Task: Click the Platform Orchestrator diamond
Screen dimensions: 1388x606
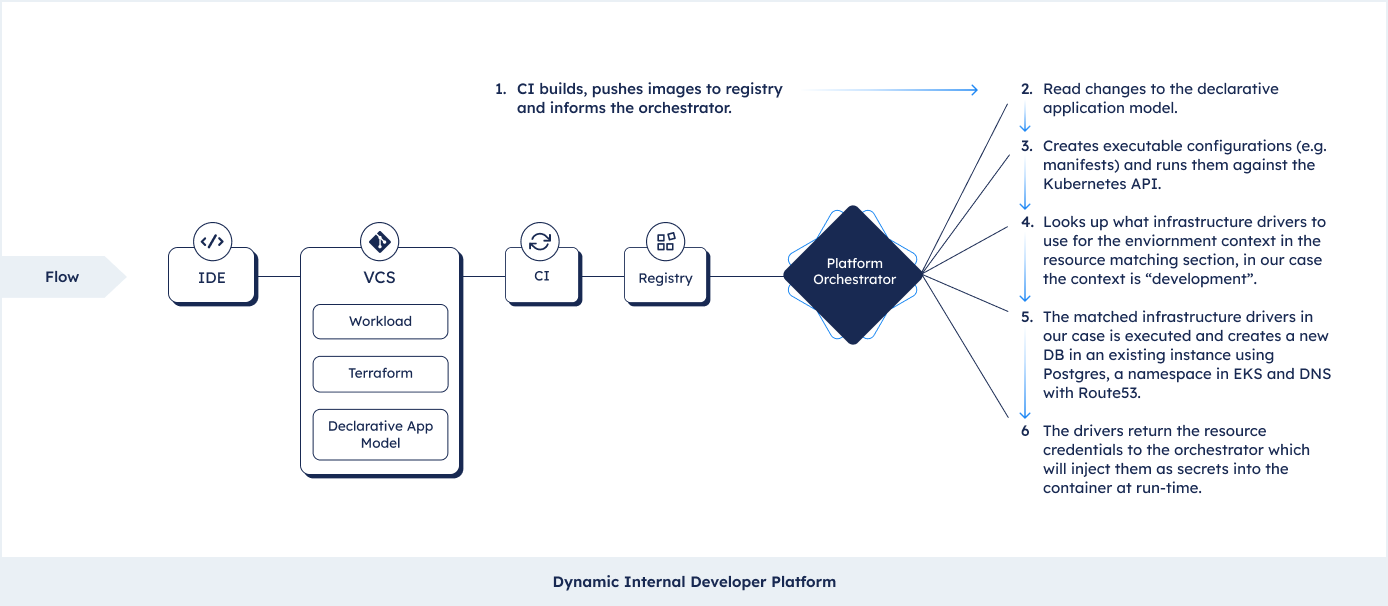Action: [x=853, y=274]
